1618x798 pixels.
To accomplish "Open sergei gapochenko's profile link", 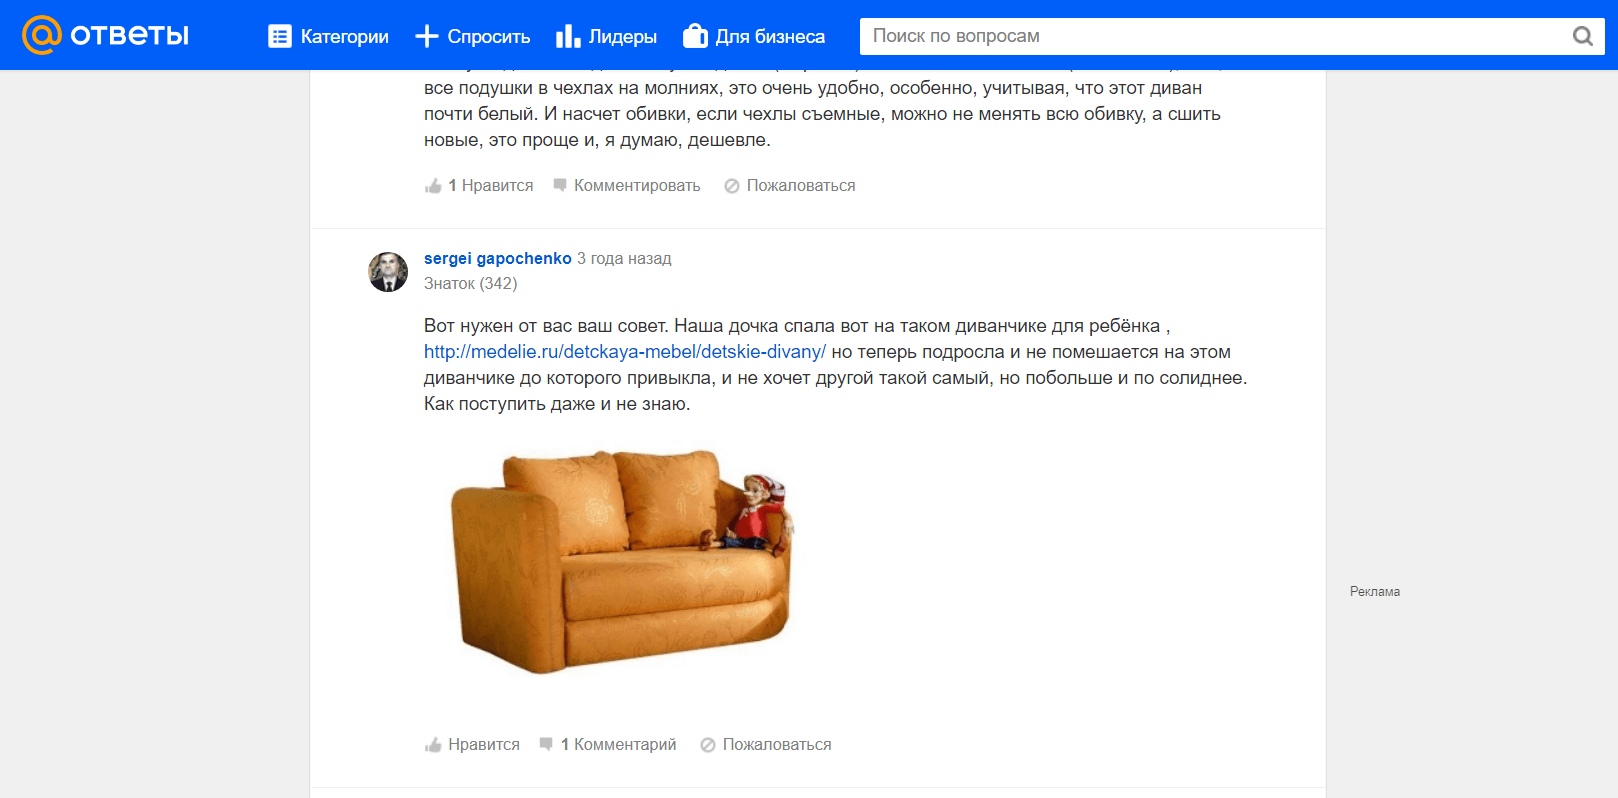I will [x=498, y=258].
